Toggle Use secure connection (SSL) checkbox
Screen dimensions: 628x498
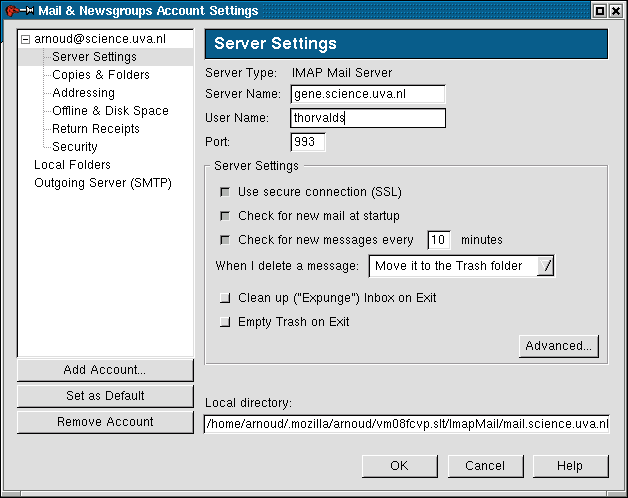[225, 192]
